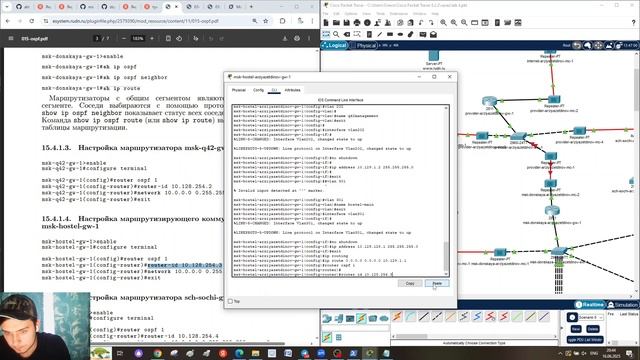The image size is (640, 360).
Task: Open Attributes tab in device window
Action: tap(292, 90)
